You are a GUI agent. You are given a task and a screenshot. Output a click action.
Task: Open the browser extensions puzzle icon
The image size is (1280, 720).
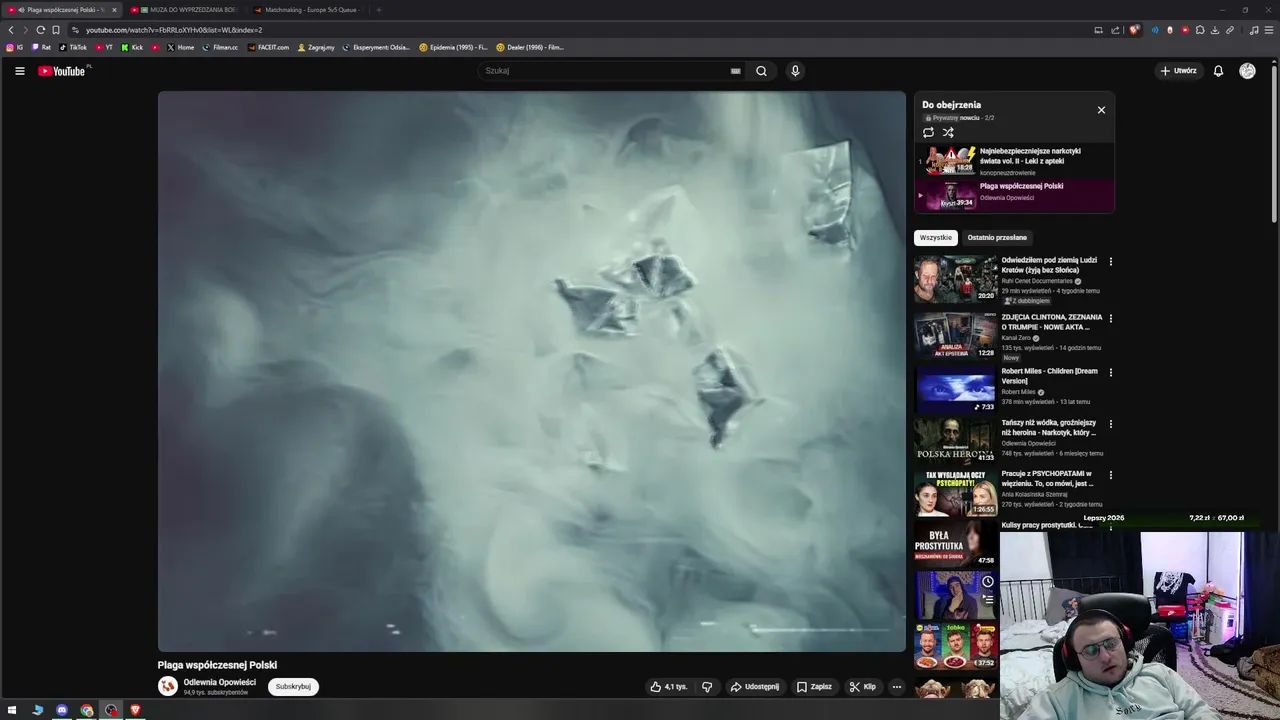1200,30
